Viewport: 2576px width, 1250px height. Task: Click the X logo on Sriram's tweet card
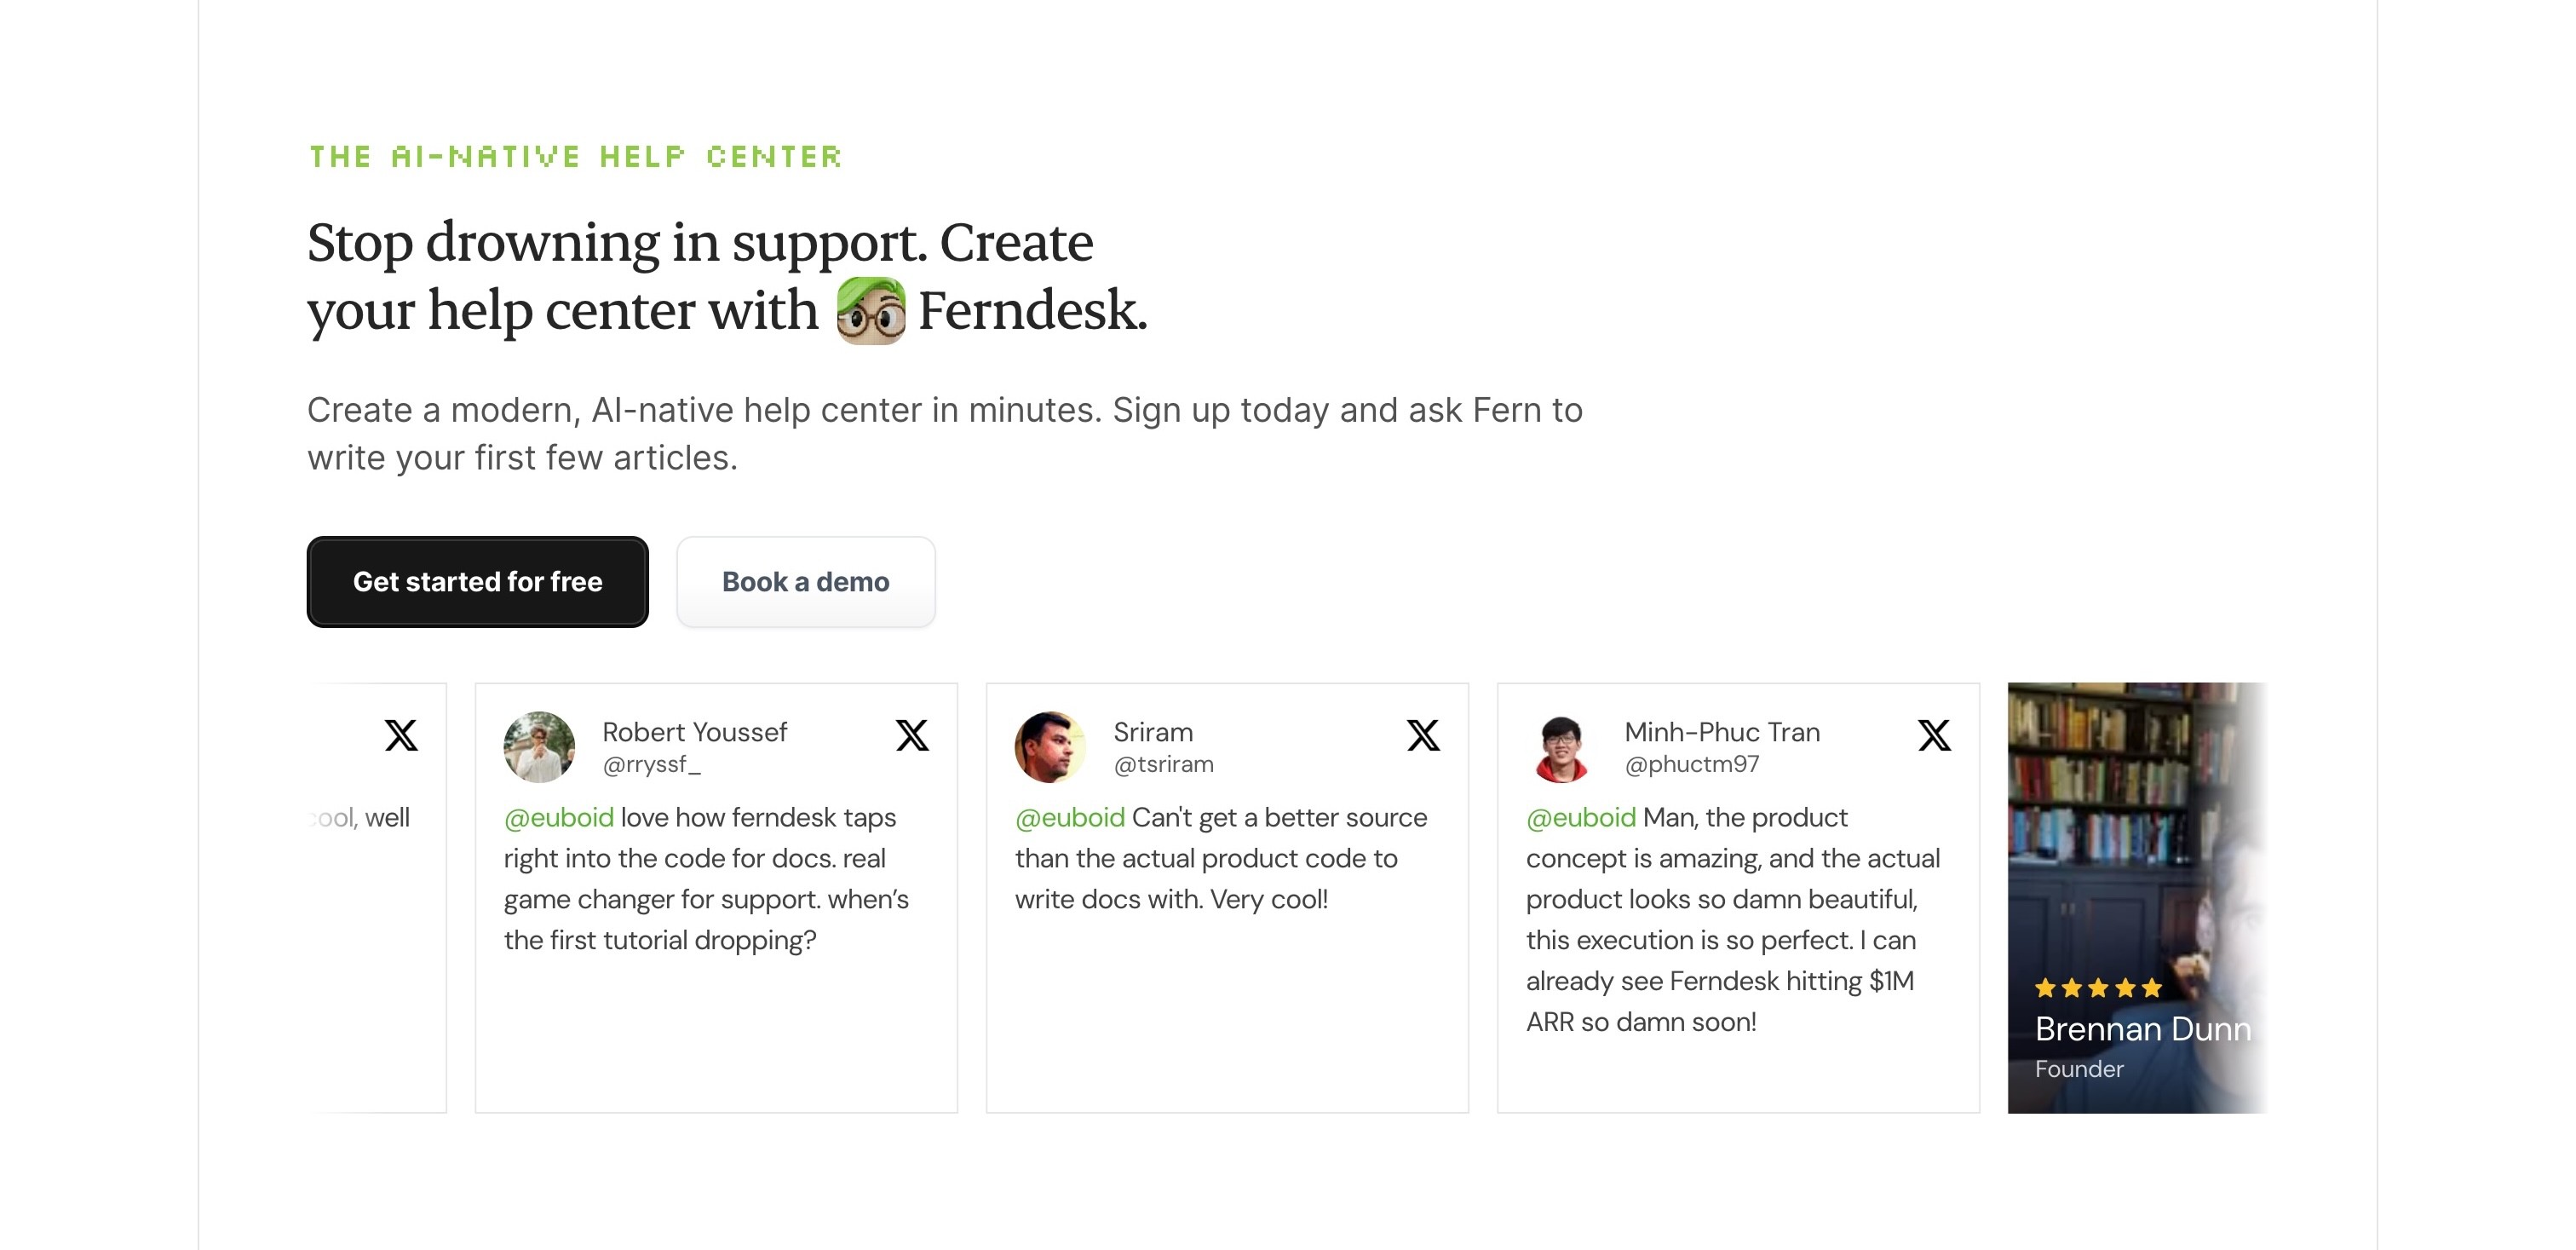pos(1422,735)
